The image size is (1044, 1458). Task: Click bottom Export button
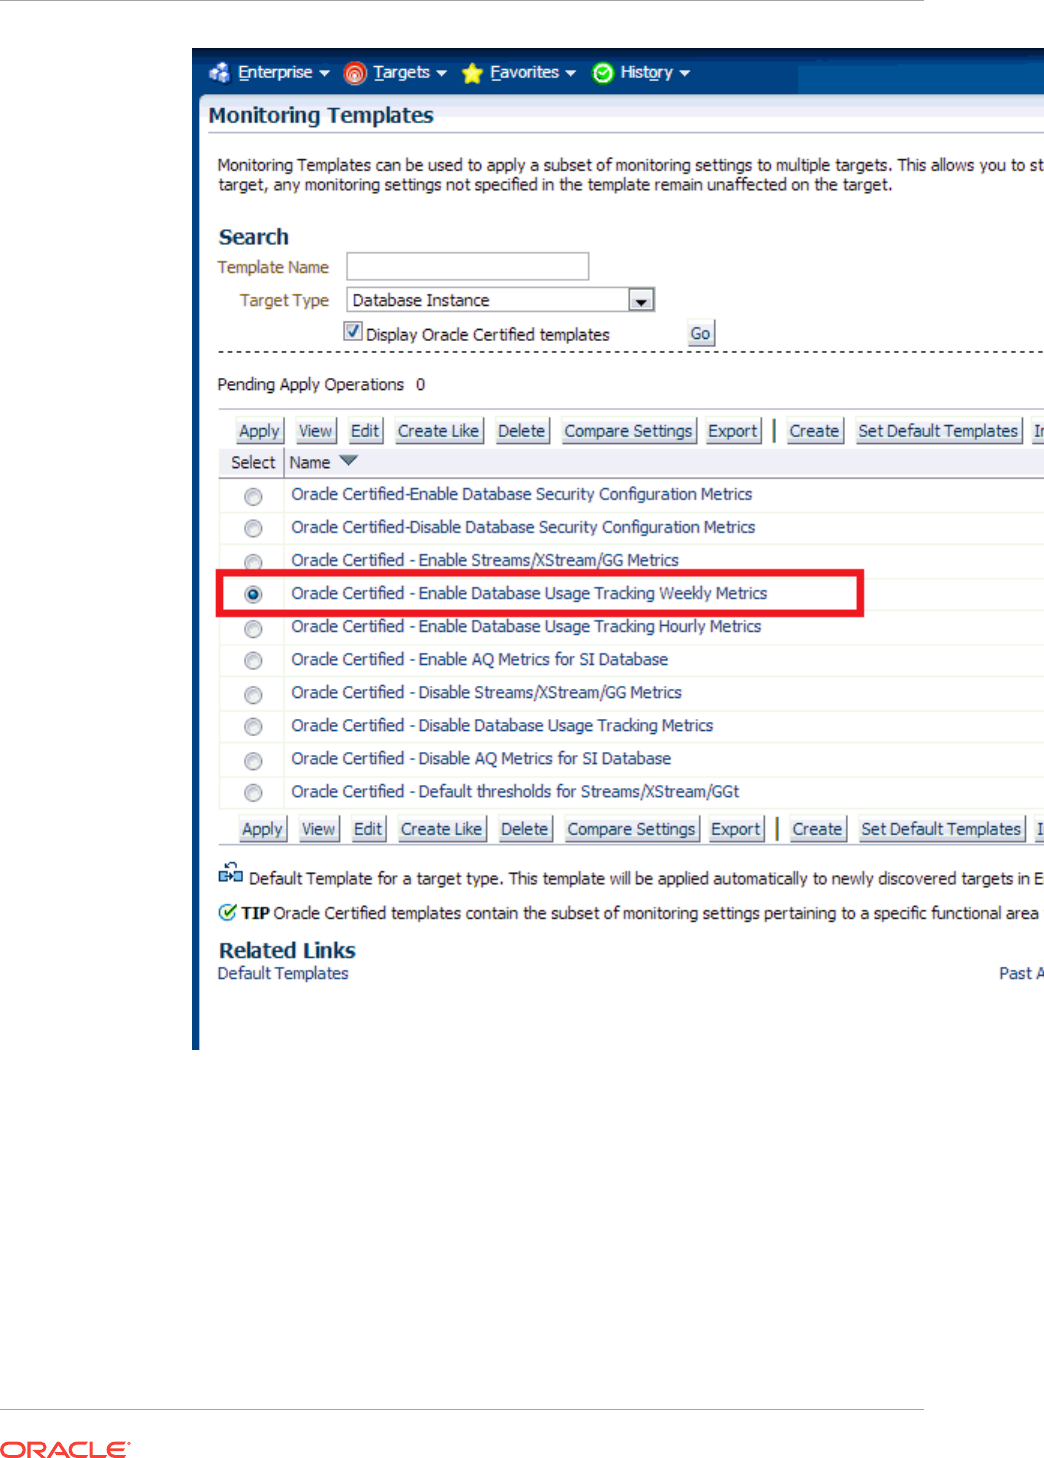[736, 829]
